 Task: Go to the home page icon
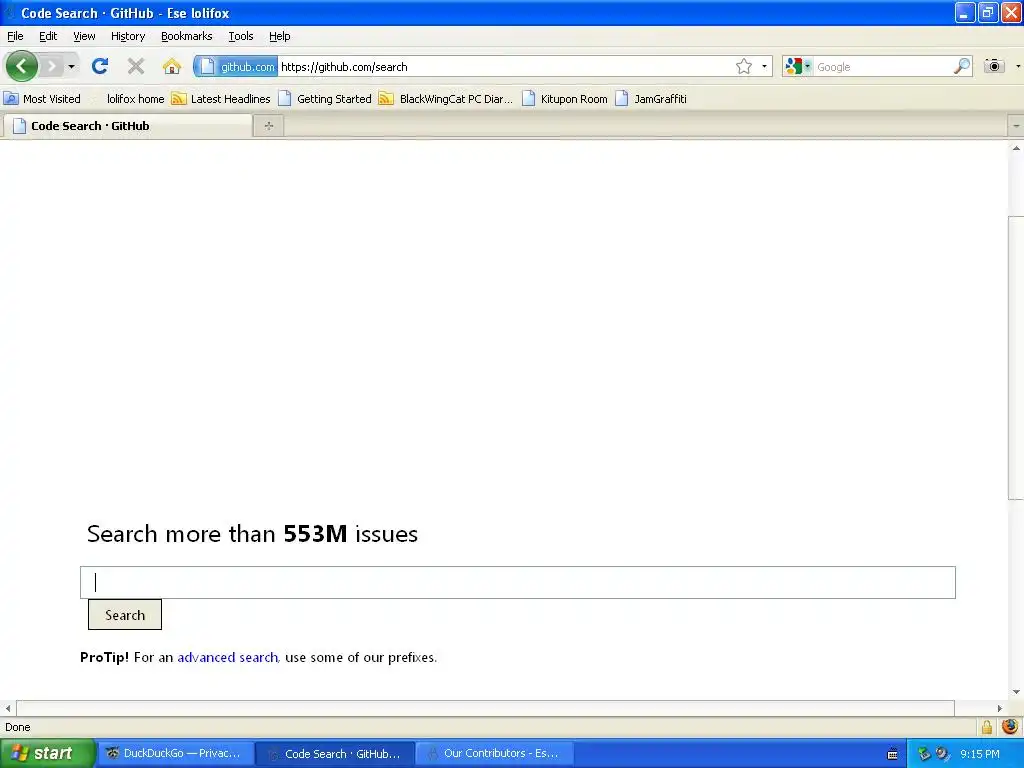click(172, 66)
